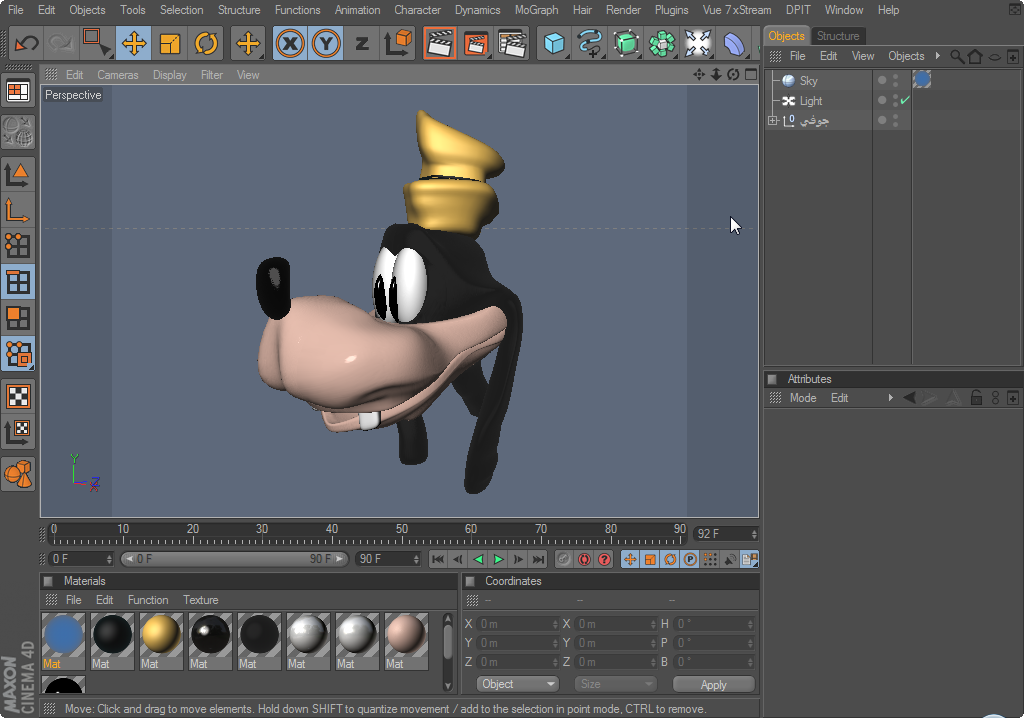Click the Undo arrow in the top toolbar
The image size is (1024, 718).
pos(27,44)
